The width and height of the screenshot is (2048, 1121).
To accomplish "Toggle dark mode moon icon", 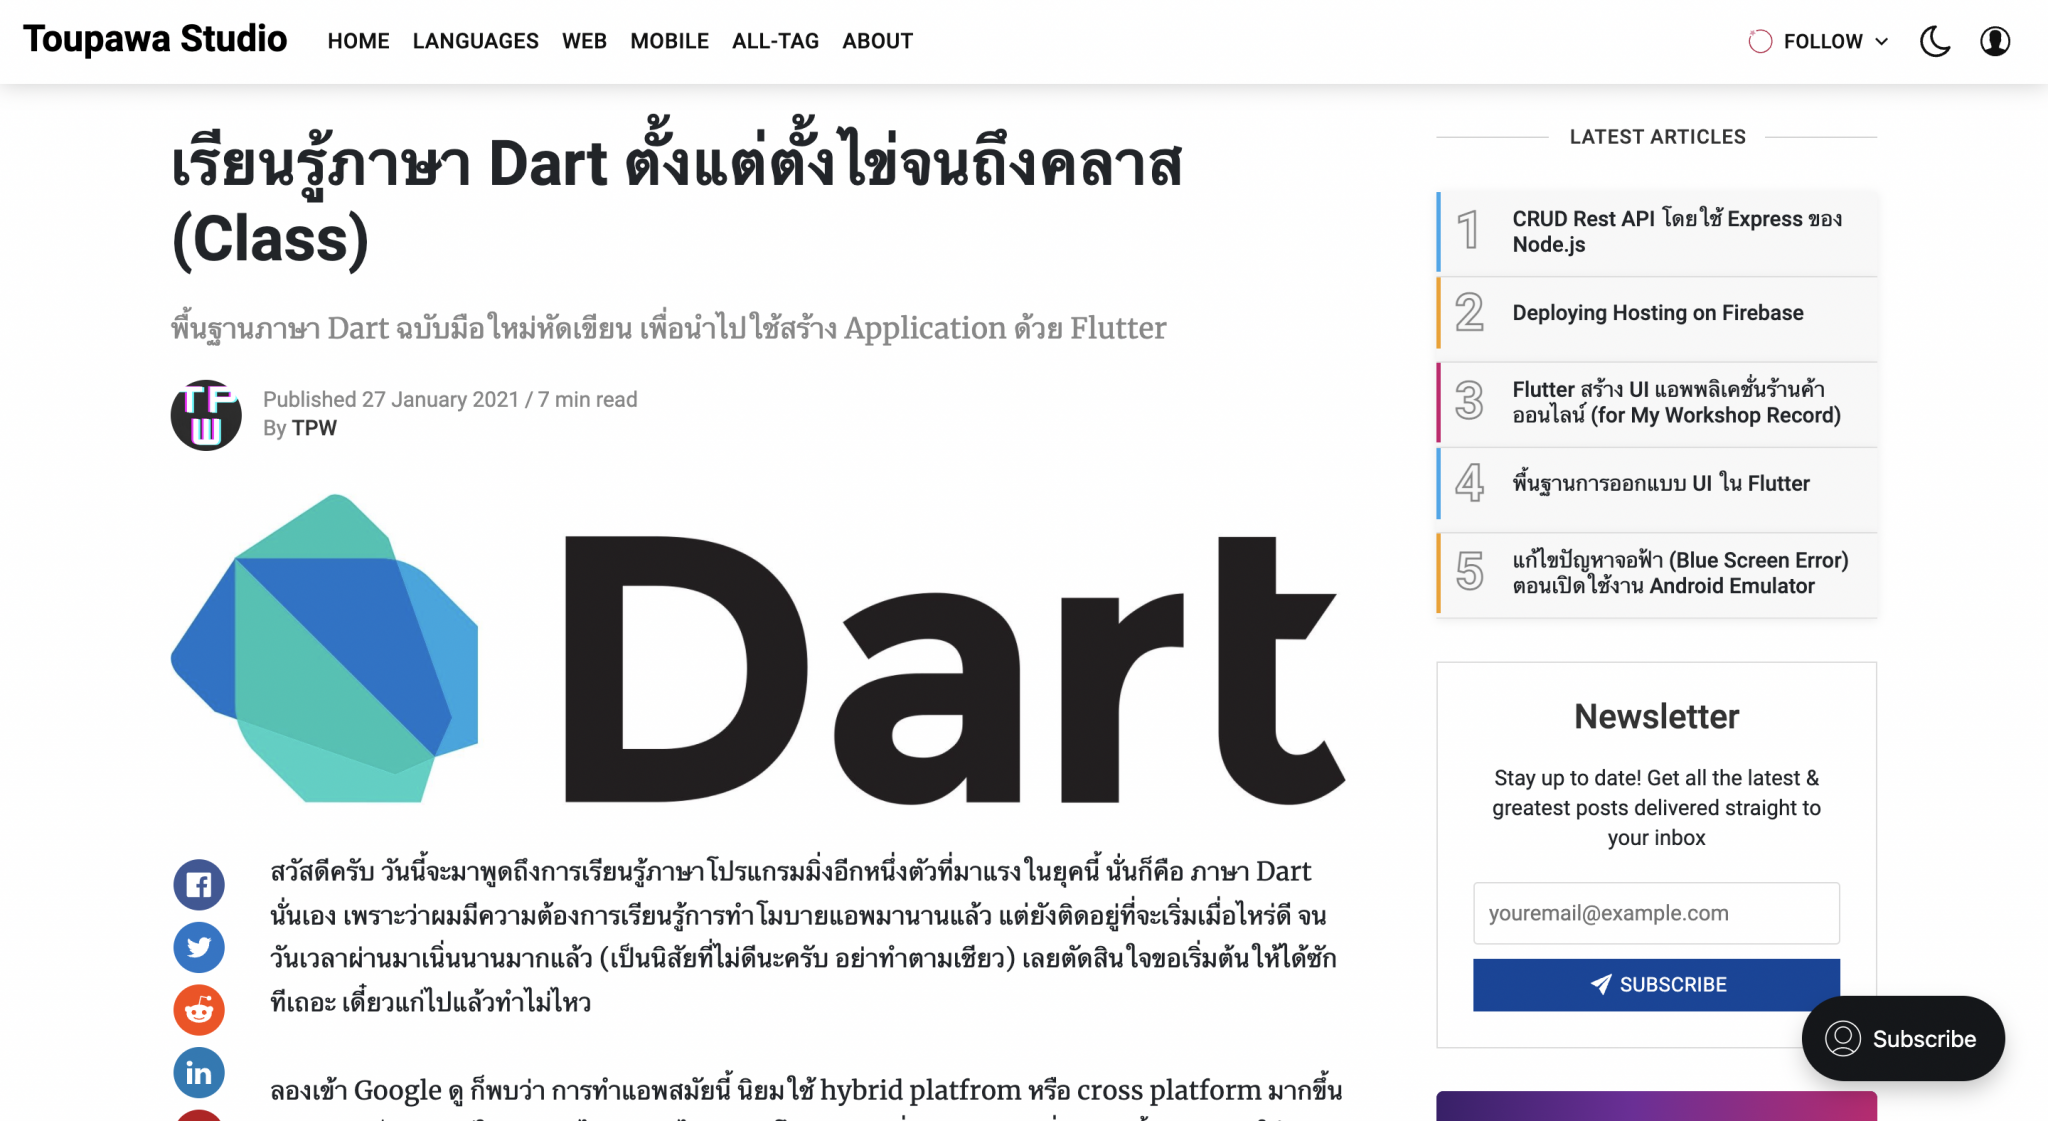I will 1935,41.
